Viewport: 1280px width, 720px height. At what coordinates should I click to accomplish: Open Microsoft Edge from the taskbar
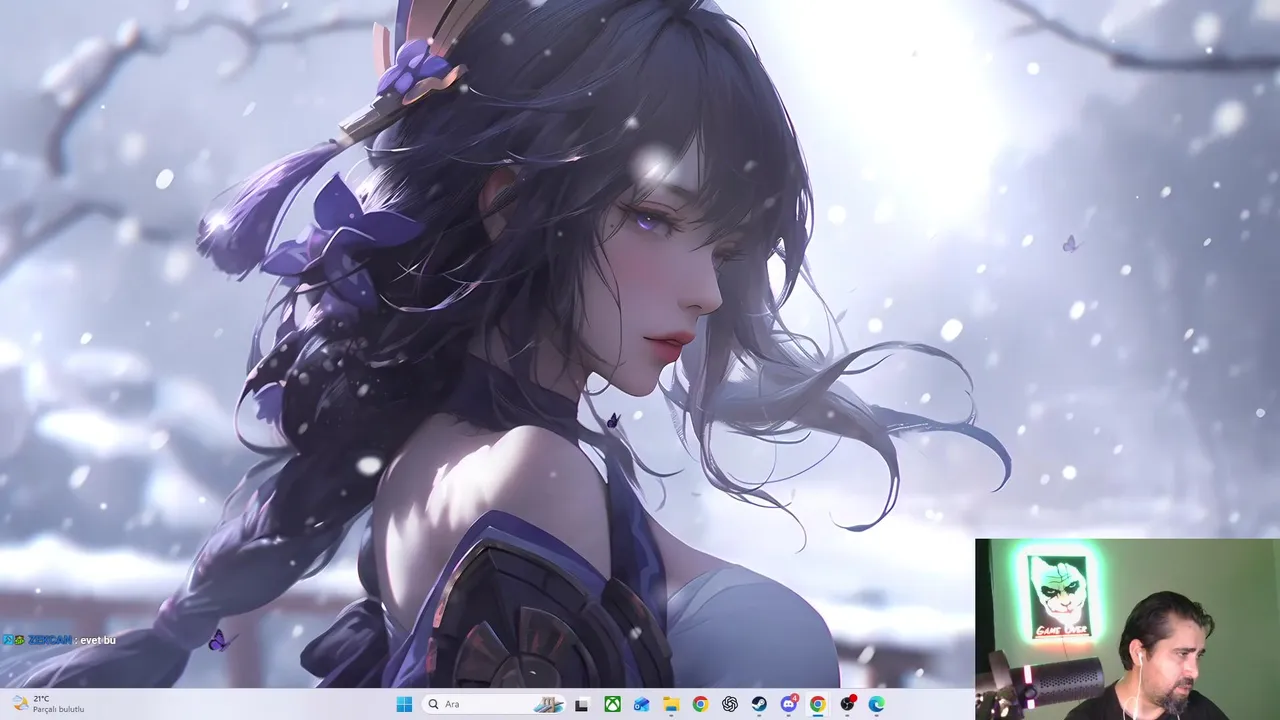(877, 704)
